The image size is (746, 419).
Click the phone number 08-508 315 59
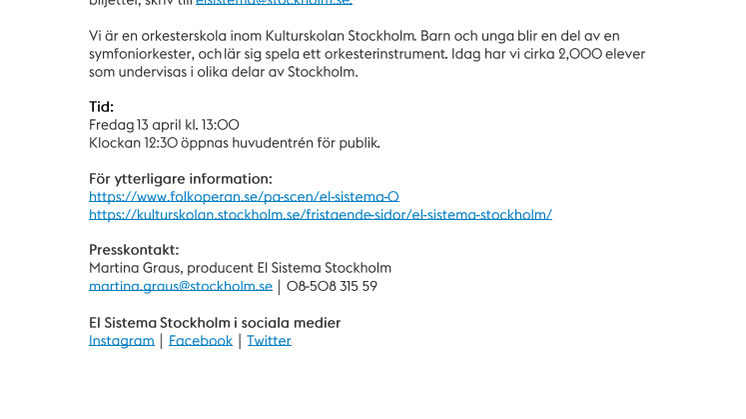[332, 287]
